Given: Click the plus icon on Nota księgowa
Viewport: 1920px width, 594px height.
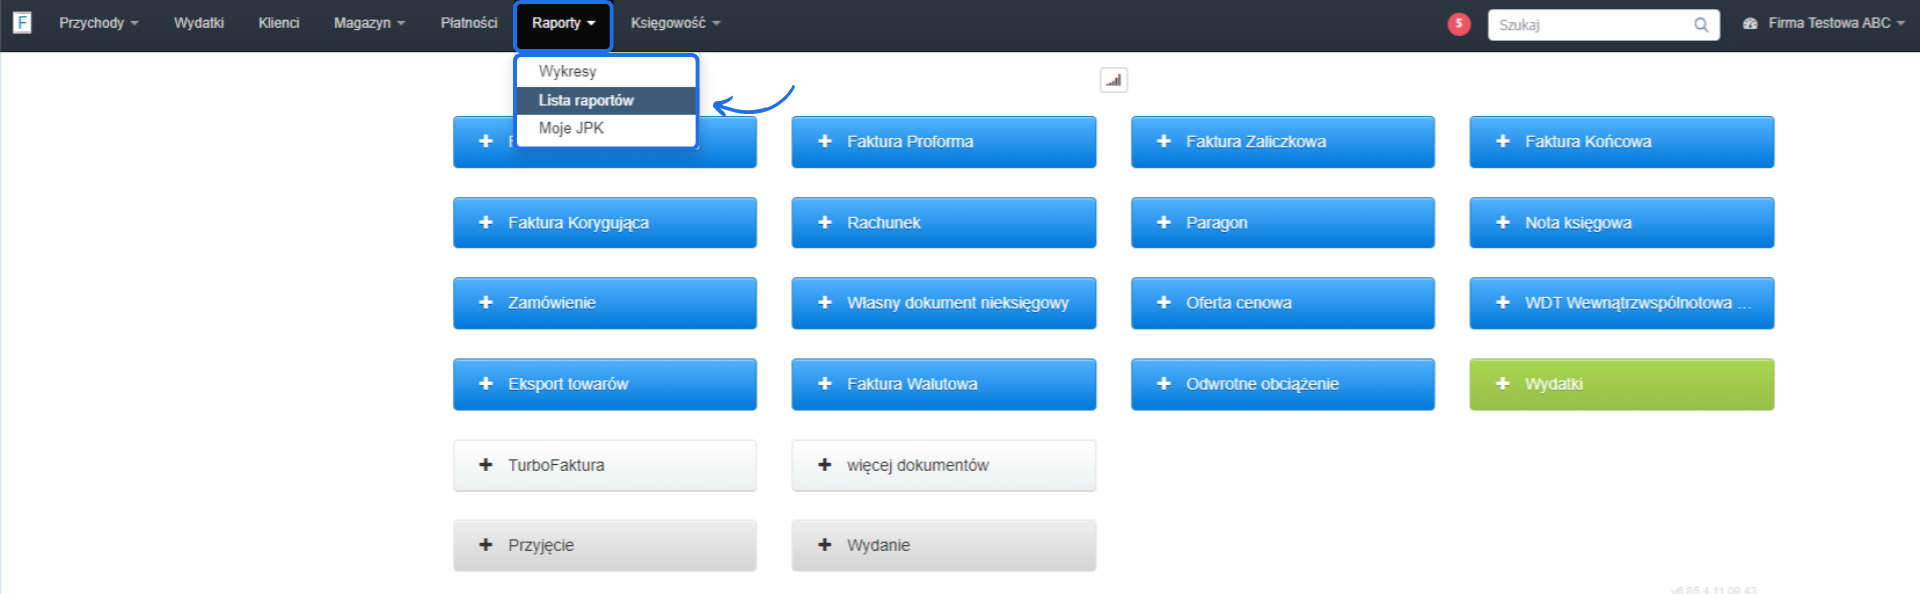Looking at the screenshot, I should (x=1503, y=222).
